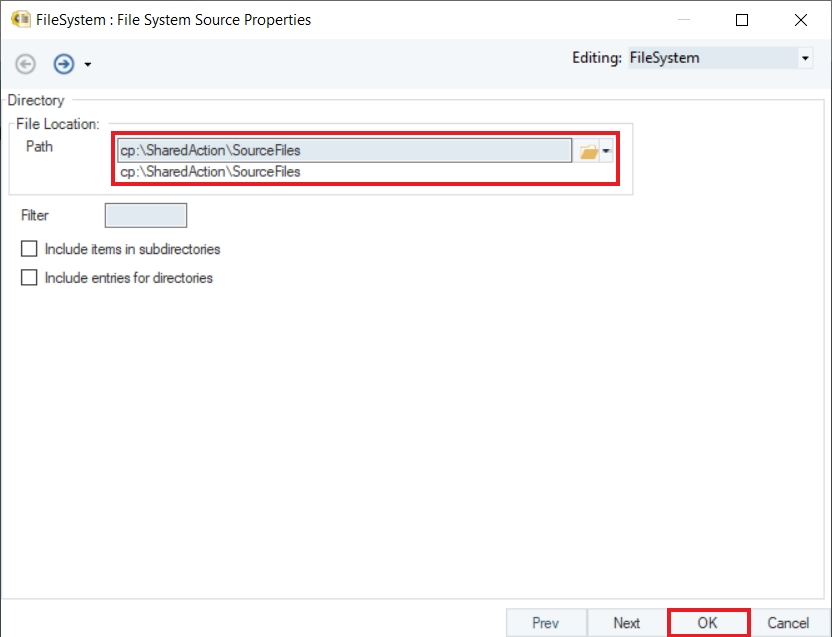The width and height of the screenshot is (832, 637).
Task: Expand the folder browse dropdown arrow
Action: pos(606,151)
